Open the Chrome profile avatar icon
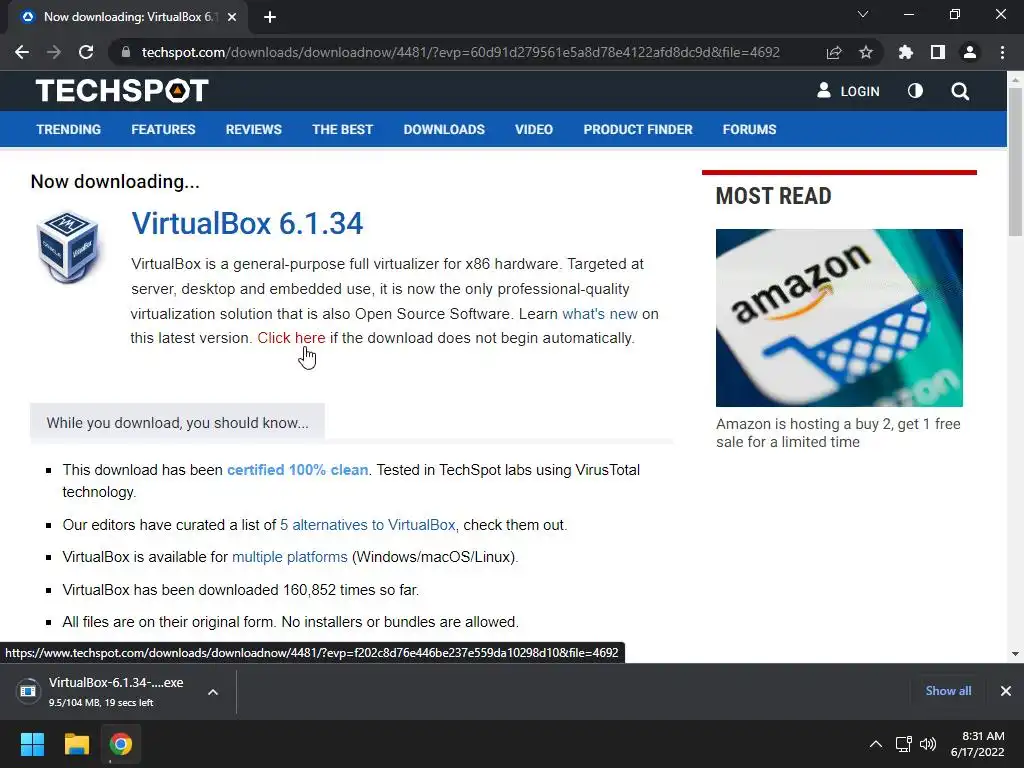Viewport: 1024px width, 768px height. [970, 52]
